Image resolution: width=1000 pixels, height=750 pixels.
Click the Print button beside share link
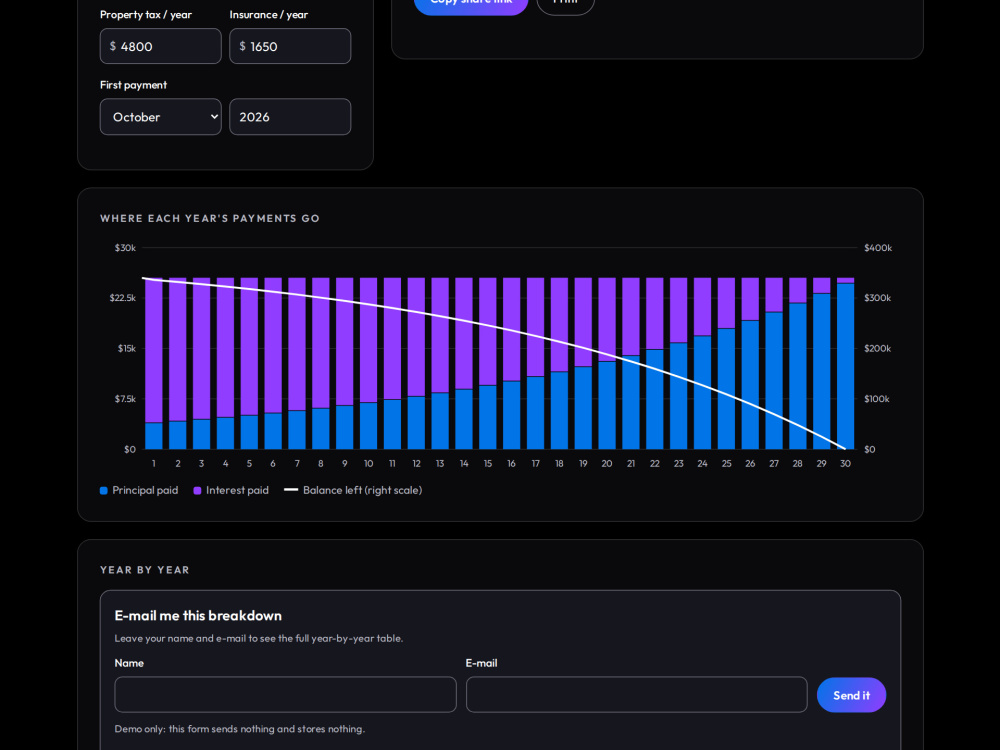pos(565,5)
